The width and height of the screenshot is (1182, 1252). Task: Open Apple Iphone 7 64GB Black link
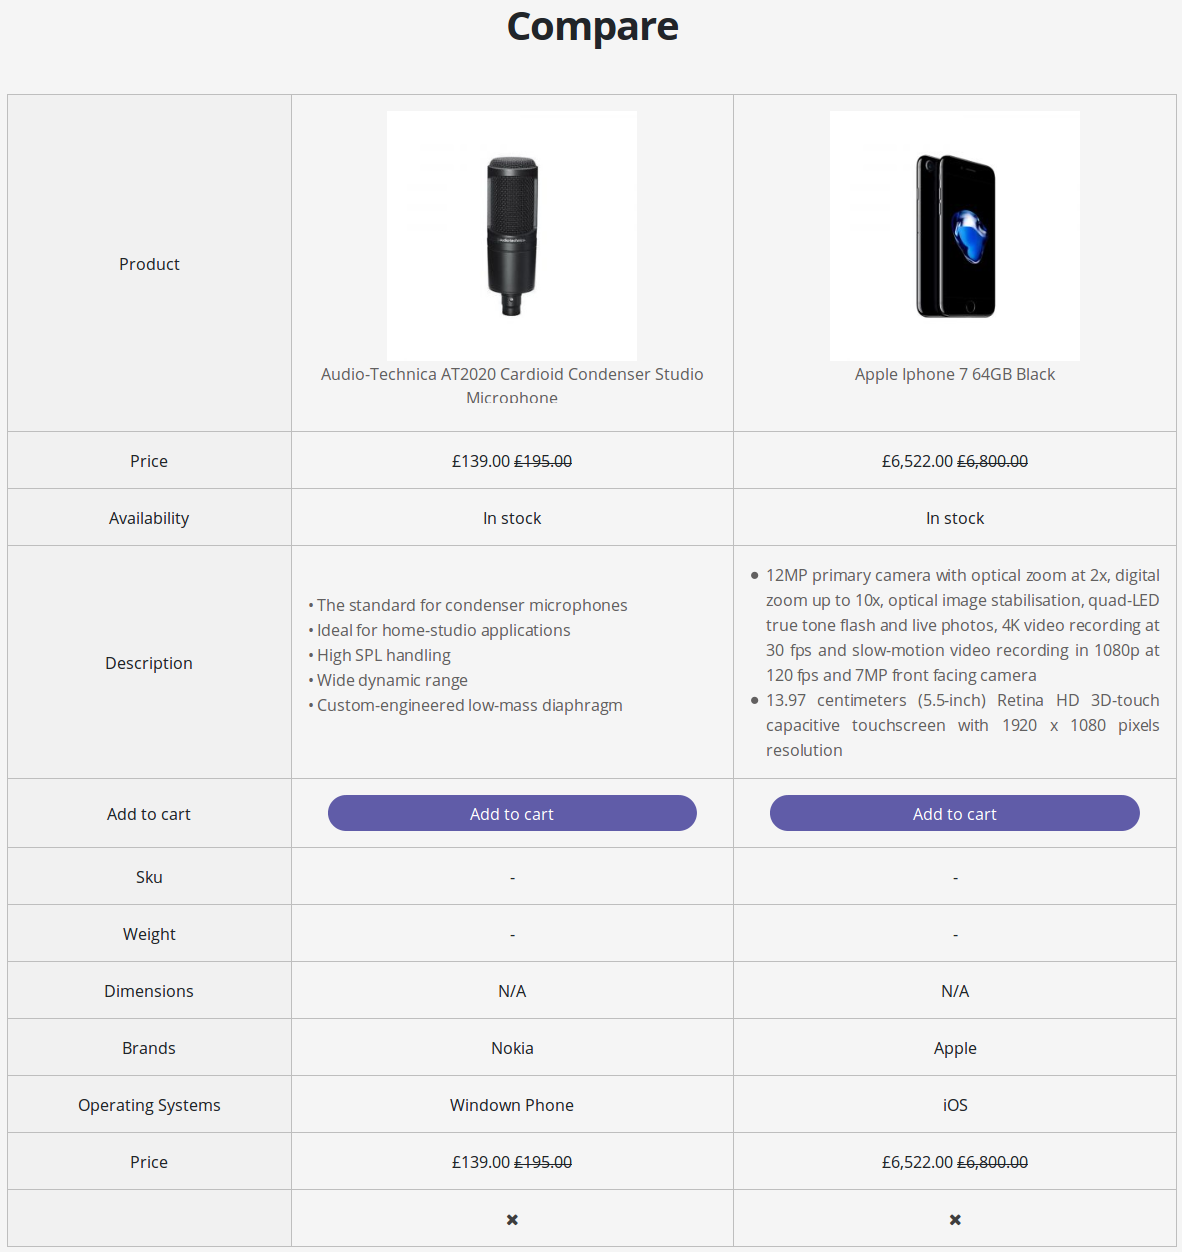tap(955, 374)
